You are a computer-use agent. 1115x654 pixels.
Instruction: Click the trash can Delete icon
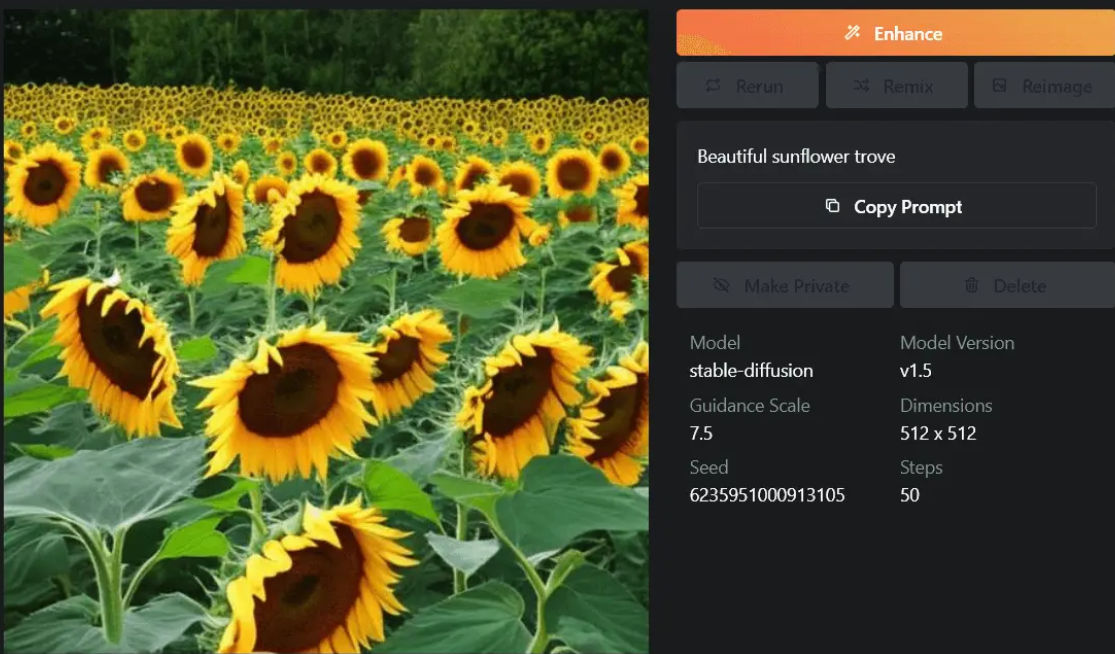pyautogui.click(x=971, y=286)
